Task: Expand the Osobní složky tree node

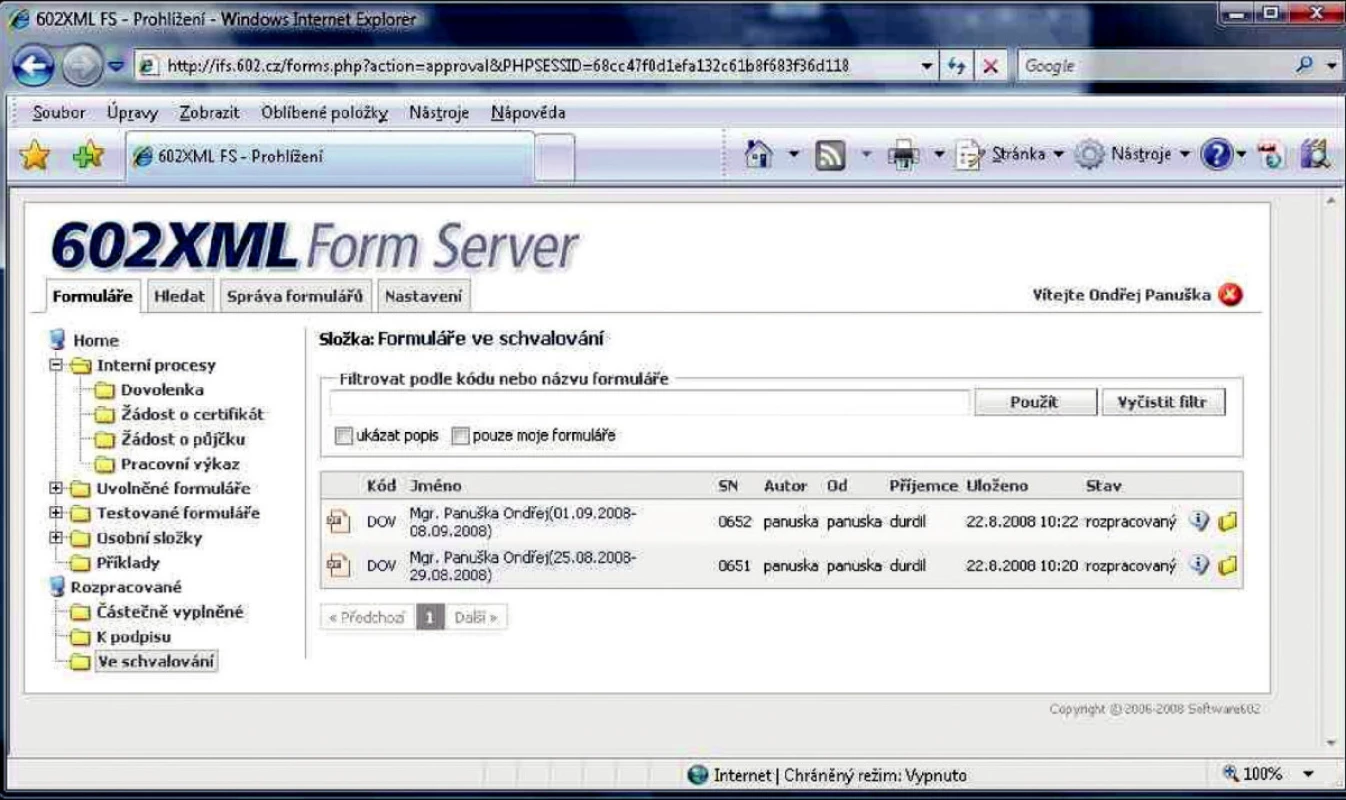Action: [x=57, y=538]
